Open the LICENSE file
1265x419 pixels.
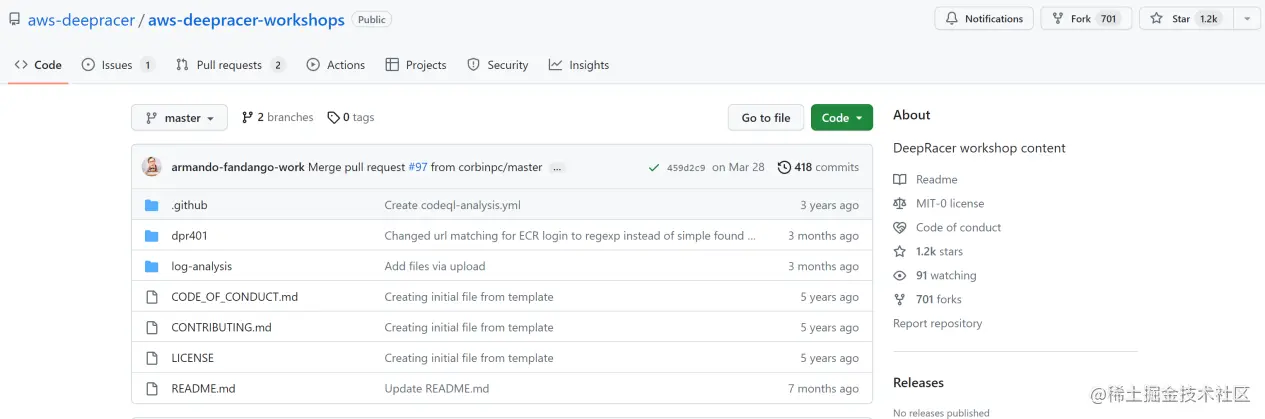point(192,358)
